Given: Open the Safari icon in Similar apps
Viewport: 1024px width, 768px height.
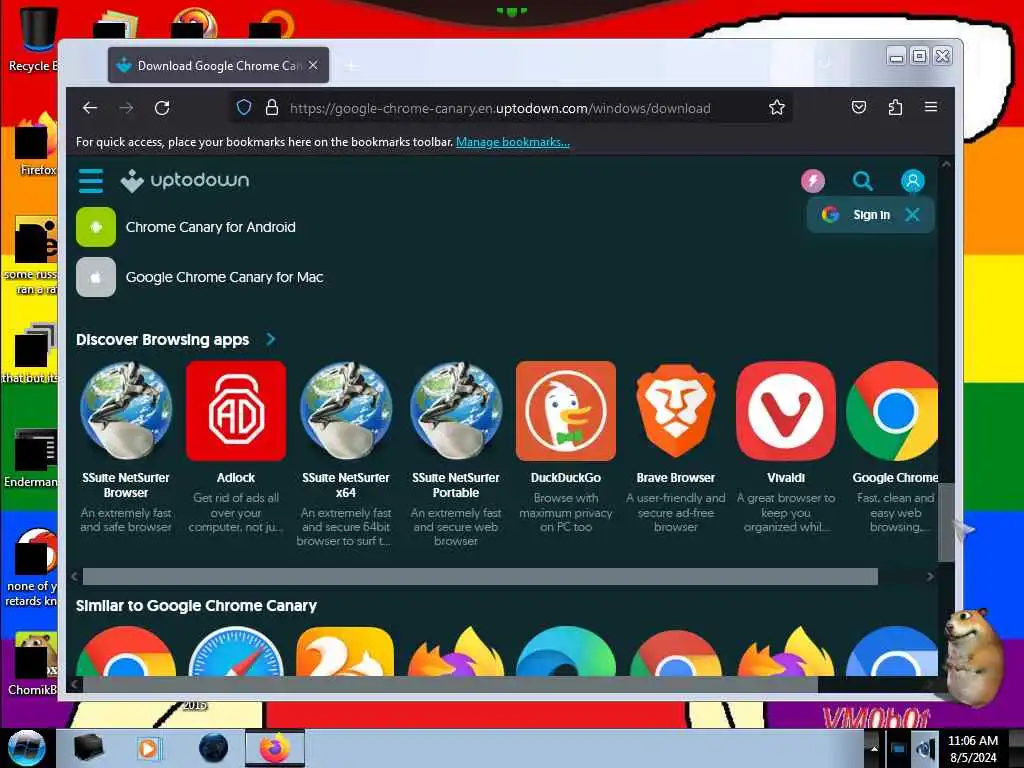Looking at the screenshot, I should click(236, 651).
